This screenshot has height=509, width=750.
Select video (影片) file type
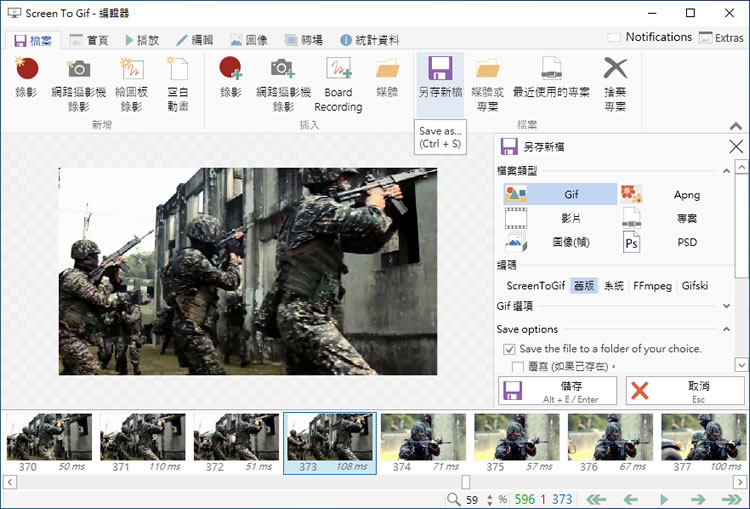pos(560,218)
